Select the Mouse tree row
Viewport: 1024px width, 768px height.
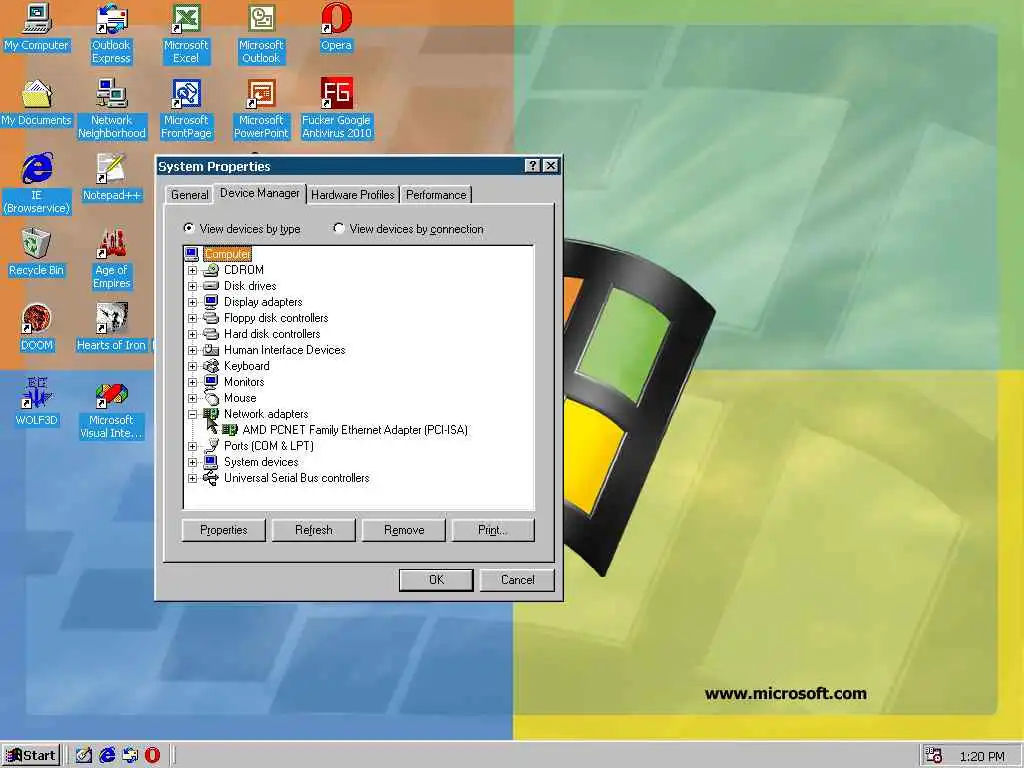240,398
